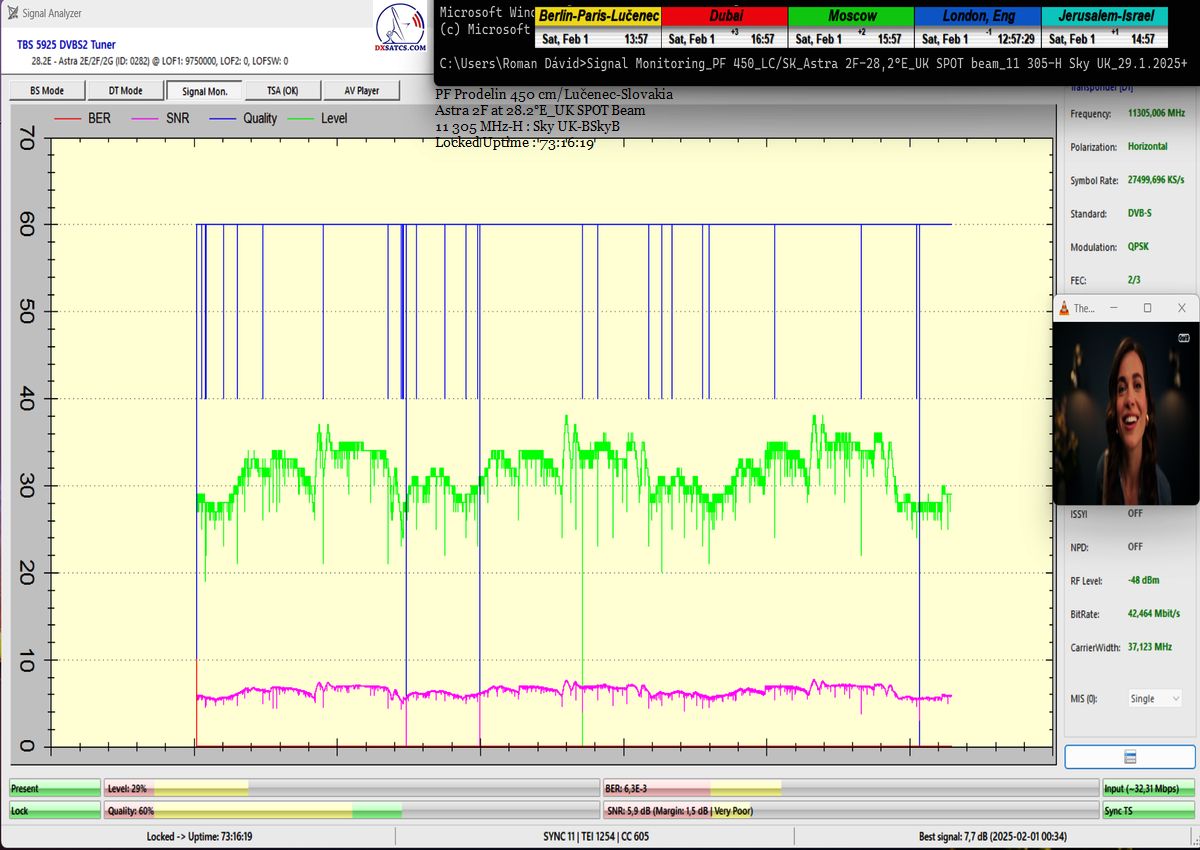The height and width of the screenshot is (850, 1200).
Task: Click the DXSATCS.COM satellite dish logo
Action: 400,30
